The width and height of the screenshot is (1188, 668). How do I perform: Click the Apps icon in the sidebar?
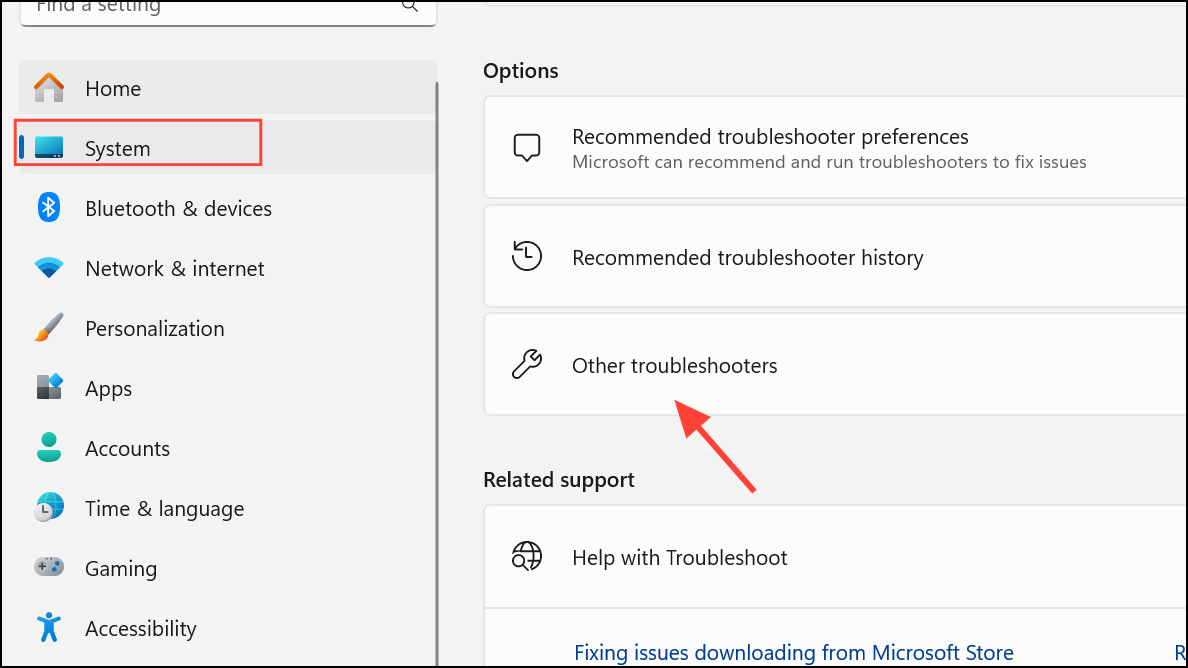[x=48, y=388]
